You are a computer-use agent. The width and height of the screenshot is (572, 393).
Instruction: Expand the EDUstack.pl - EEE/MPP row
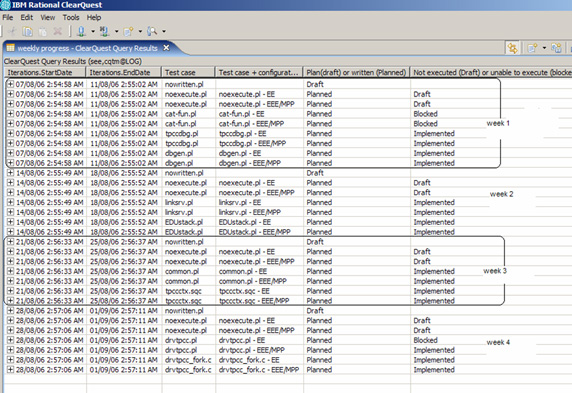coord(10,232)
